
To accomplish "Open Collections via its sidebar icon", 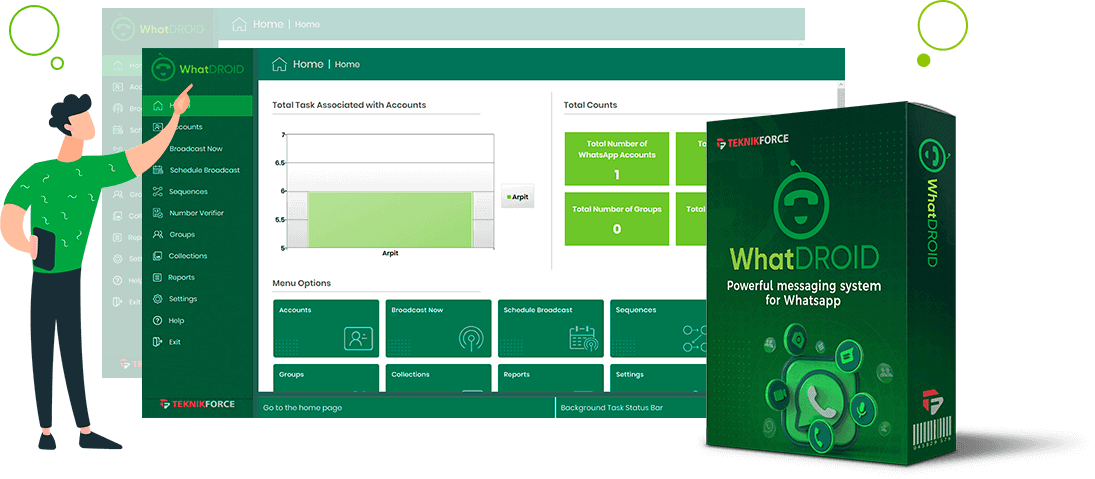I will click(x=158, y=256).
